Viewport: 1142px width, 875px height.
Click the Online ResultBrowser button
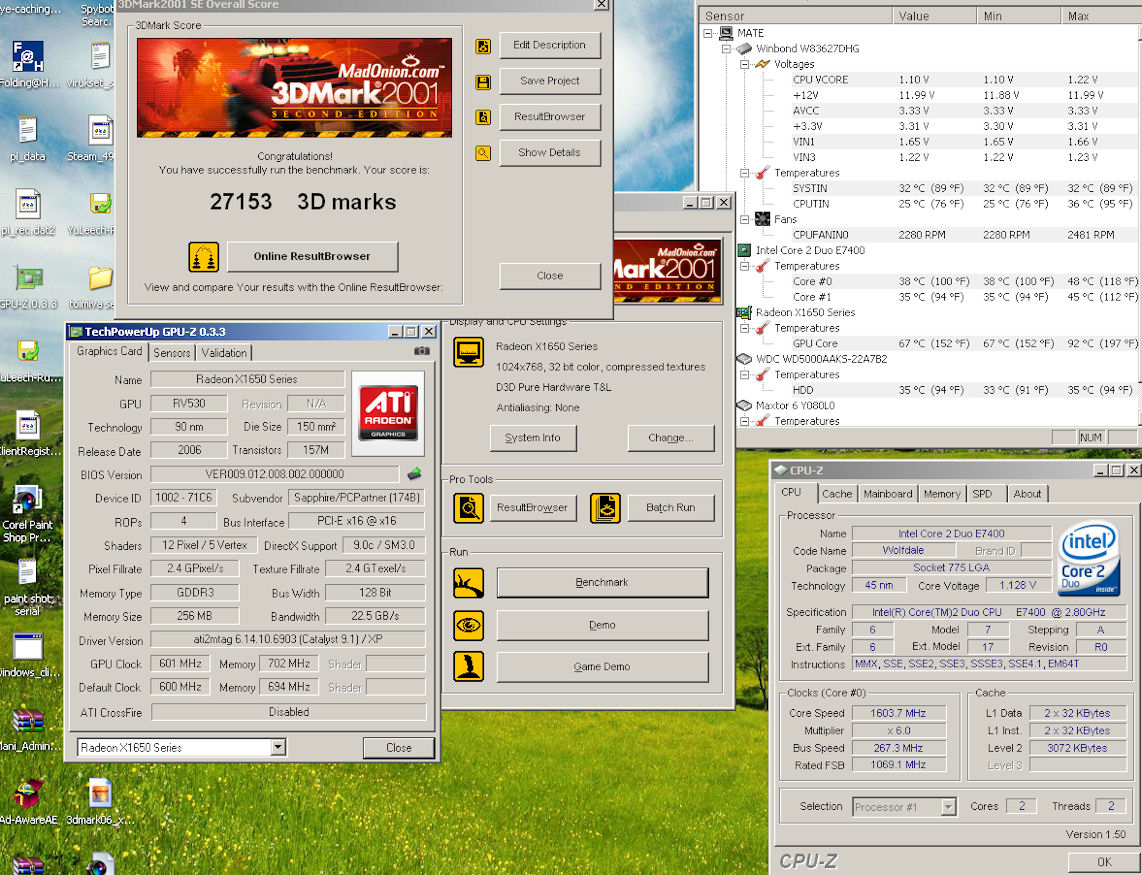point(312,256)
